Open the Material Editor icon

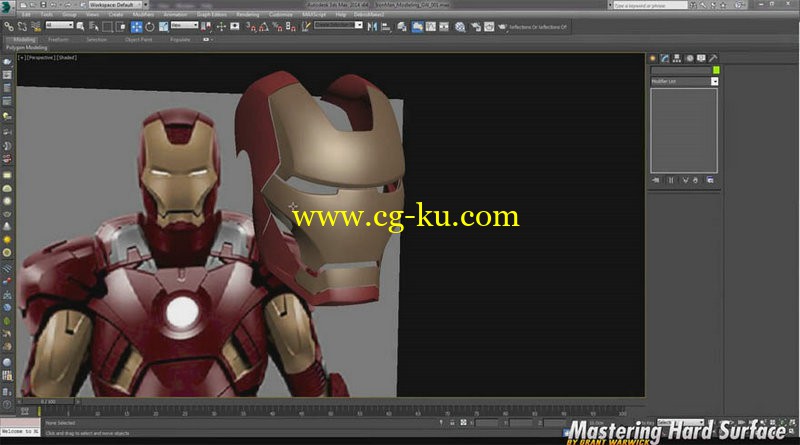tap(460, 27)
